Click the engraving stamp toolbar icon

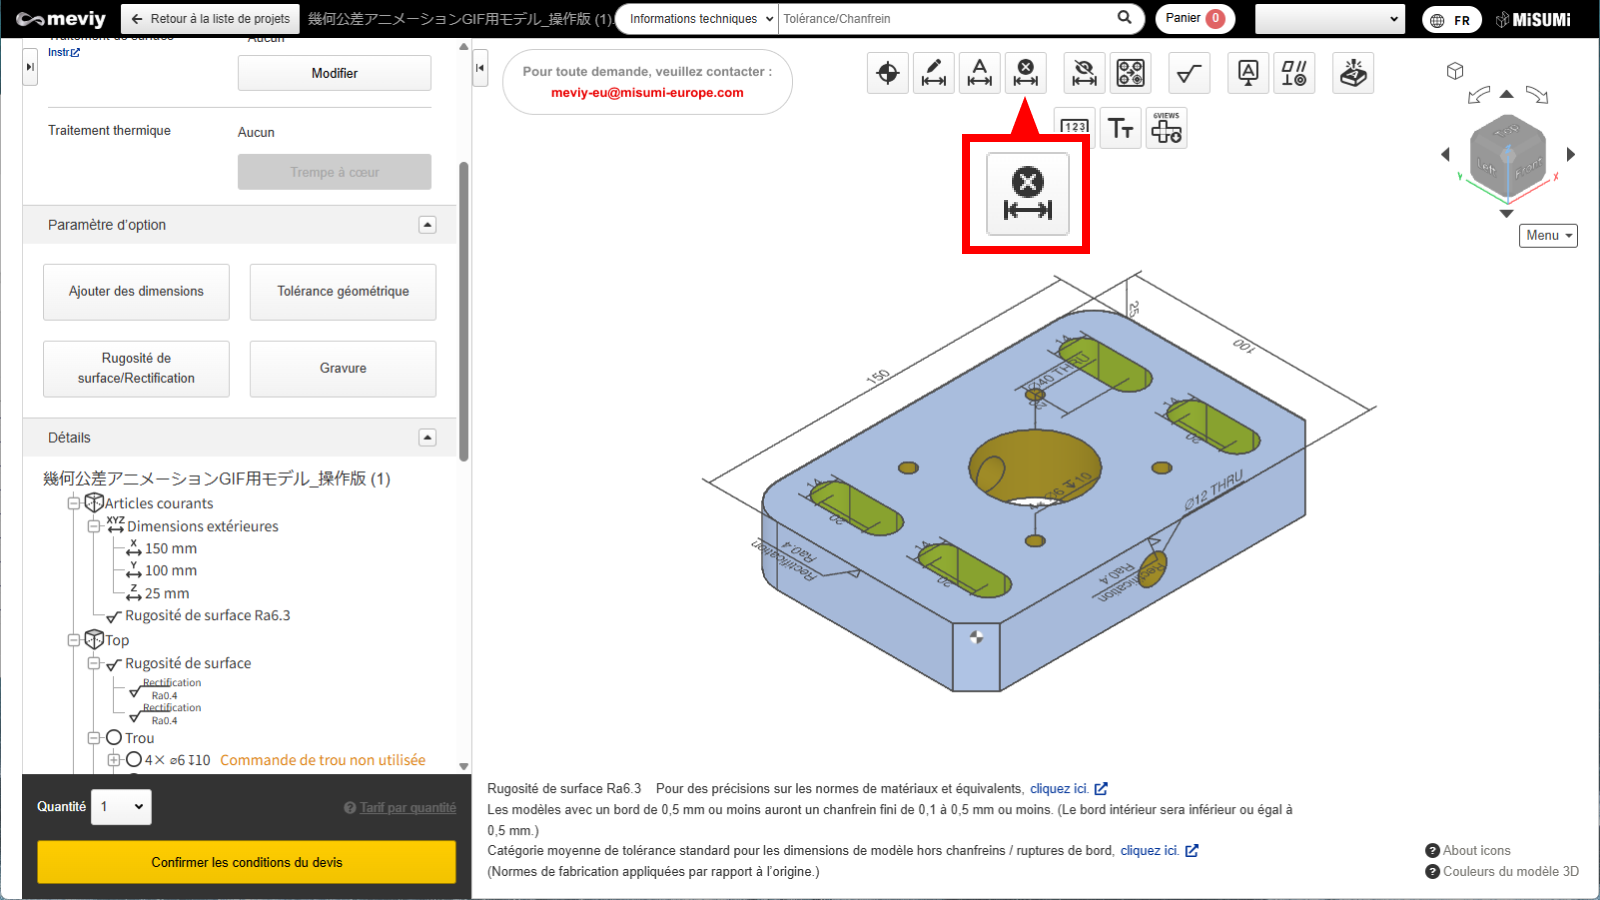pos(1353,73)
